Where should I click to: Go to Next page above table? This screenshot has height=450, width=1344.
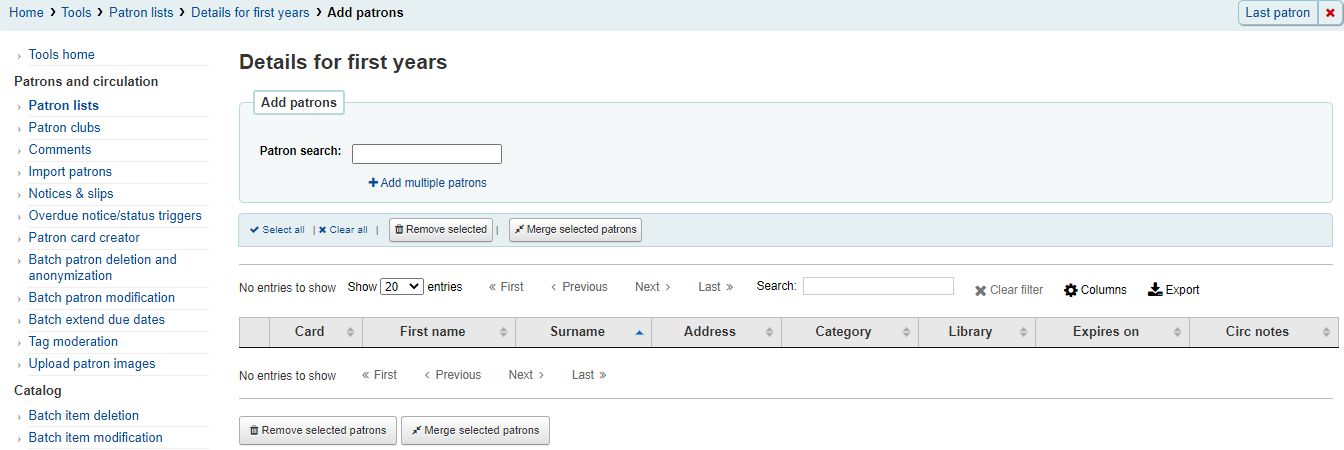point(653,287)
